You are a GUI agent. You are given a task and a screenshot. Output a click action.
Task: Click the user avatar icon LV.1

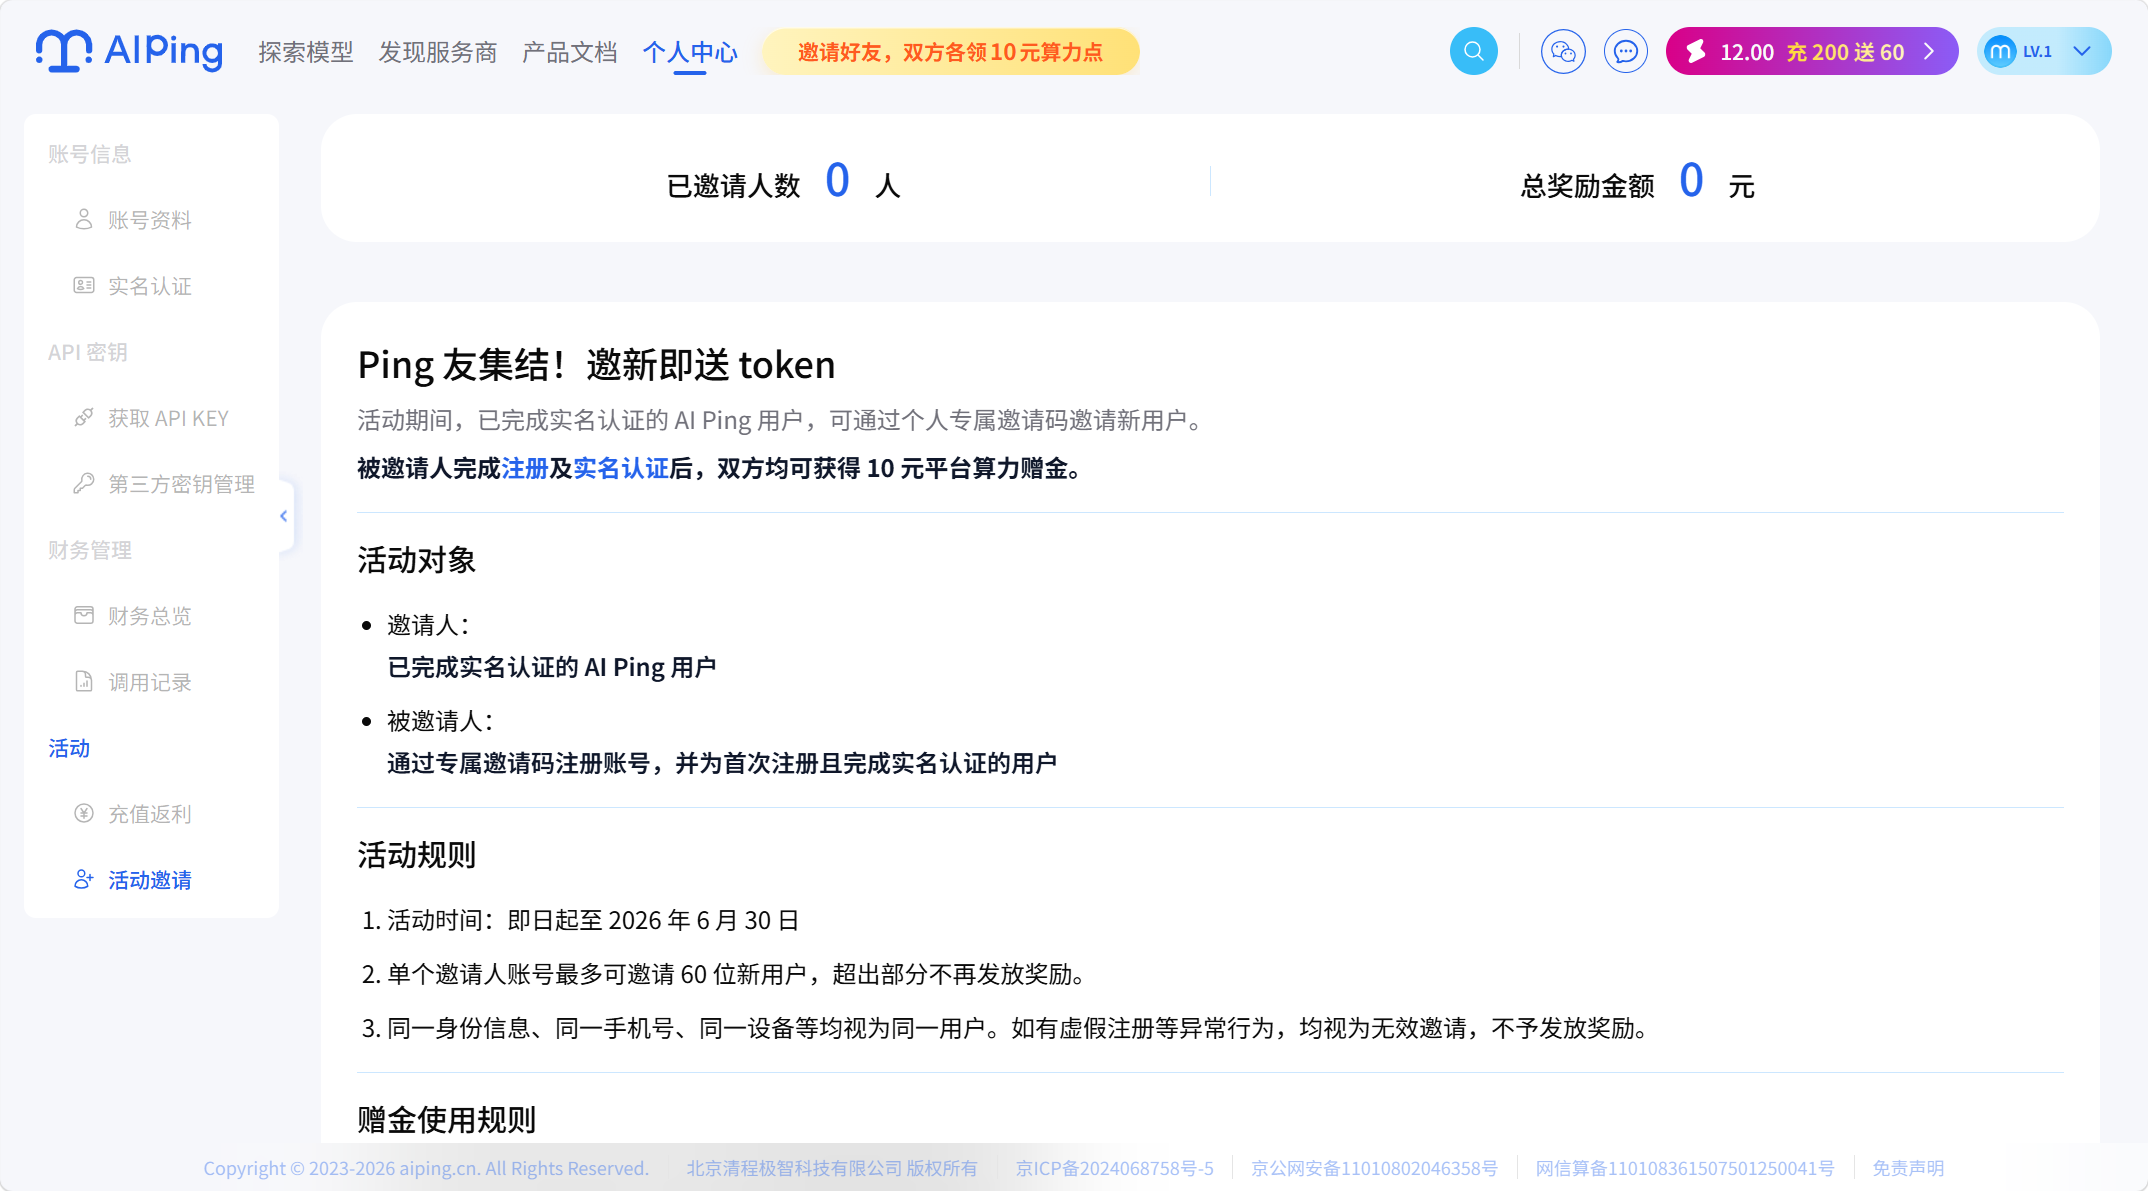(2000, 51)
